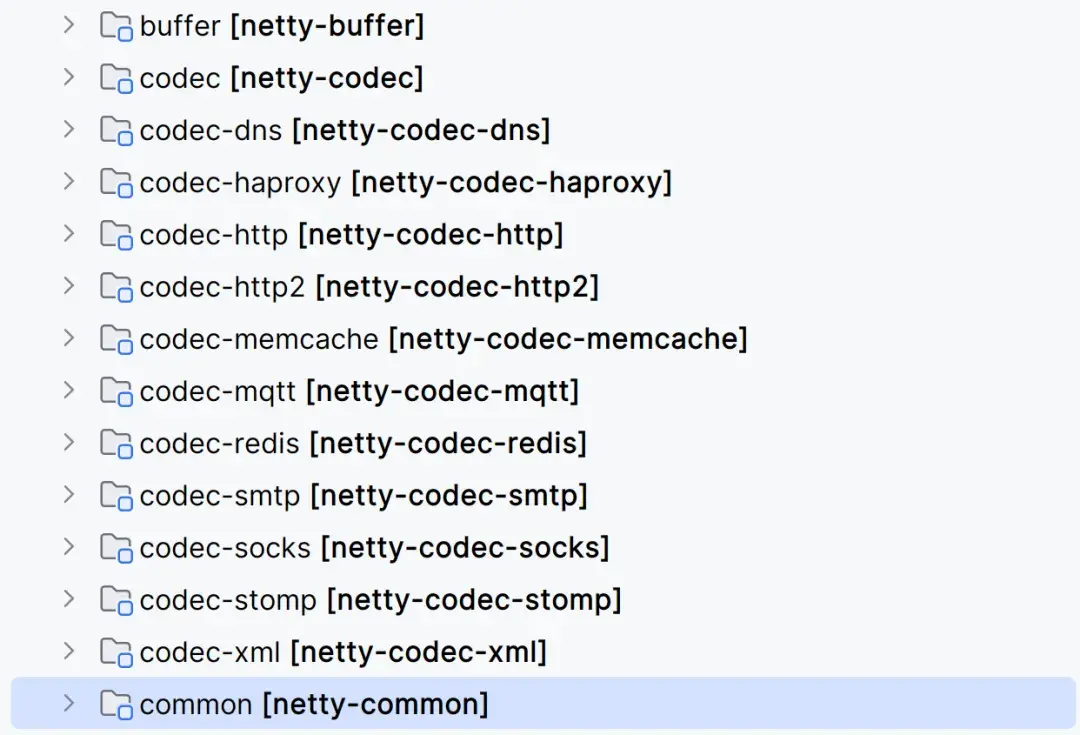Expand the codec-http2 tree node
Screen dimensions: 1080x735
pyautogui.click(x=68, y=286)
